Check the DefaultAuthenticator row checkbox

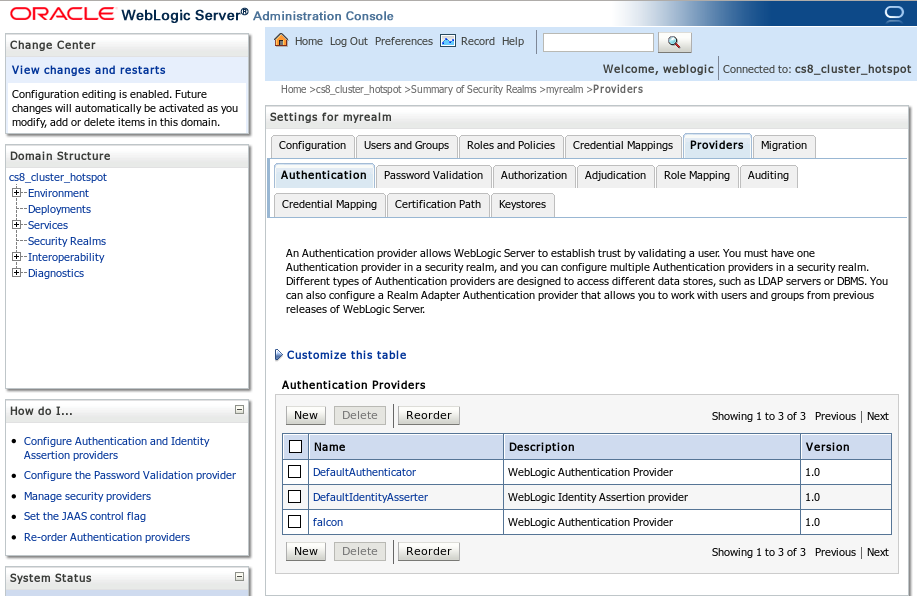point(295,471)
